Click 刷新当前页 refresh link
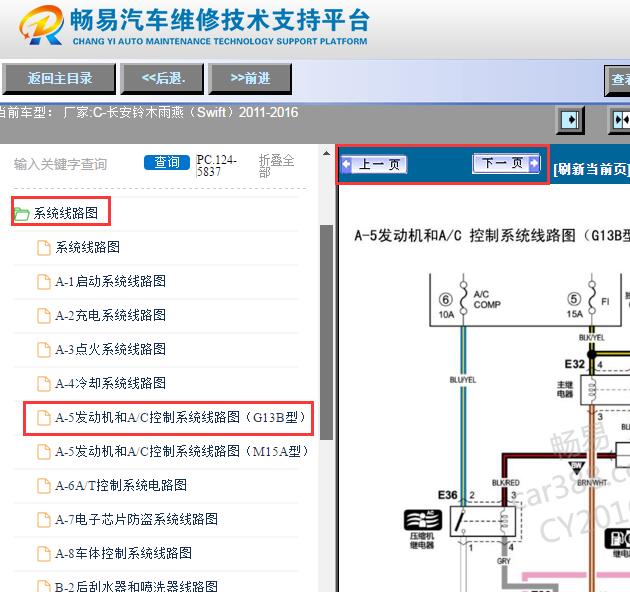Image resolution: width=630 pixels, height=592 pixels. [x=591, y=169]
